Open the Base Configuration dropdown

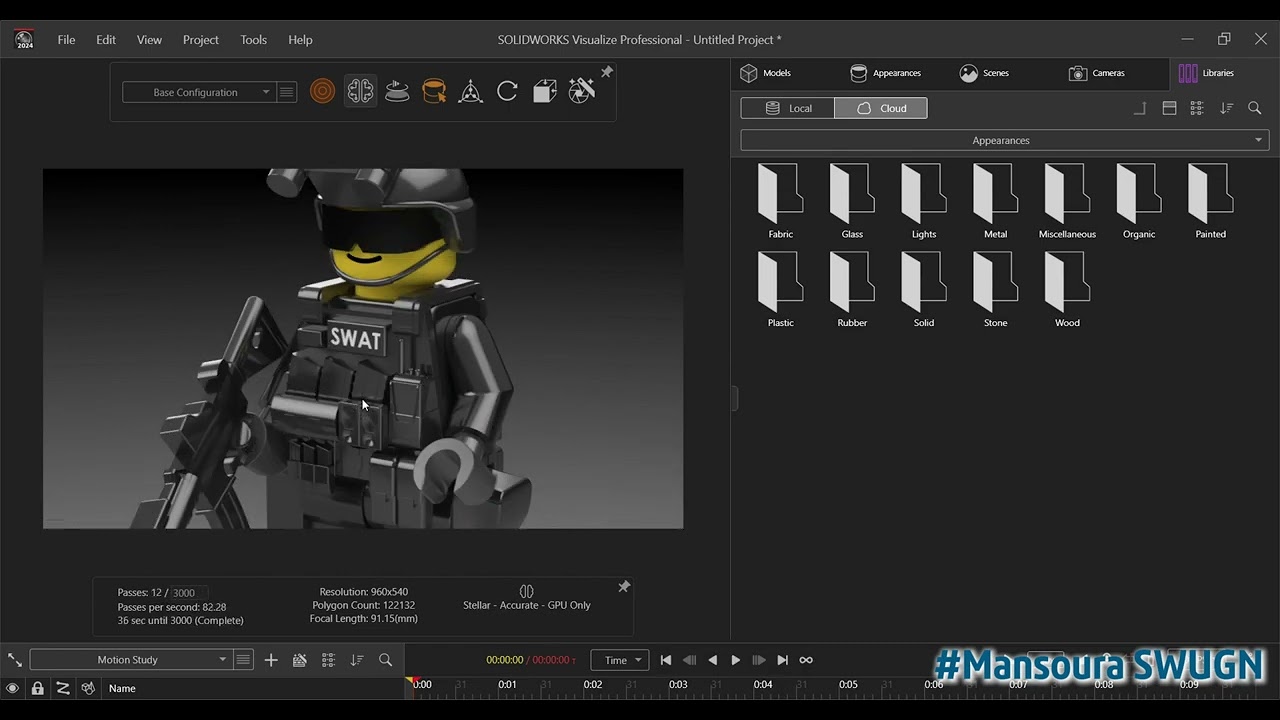click(198, 92)
